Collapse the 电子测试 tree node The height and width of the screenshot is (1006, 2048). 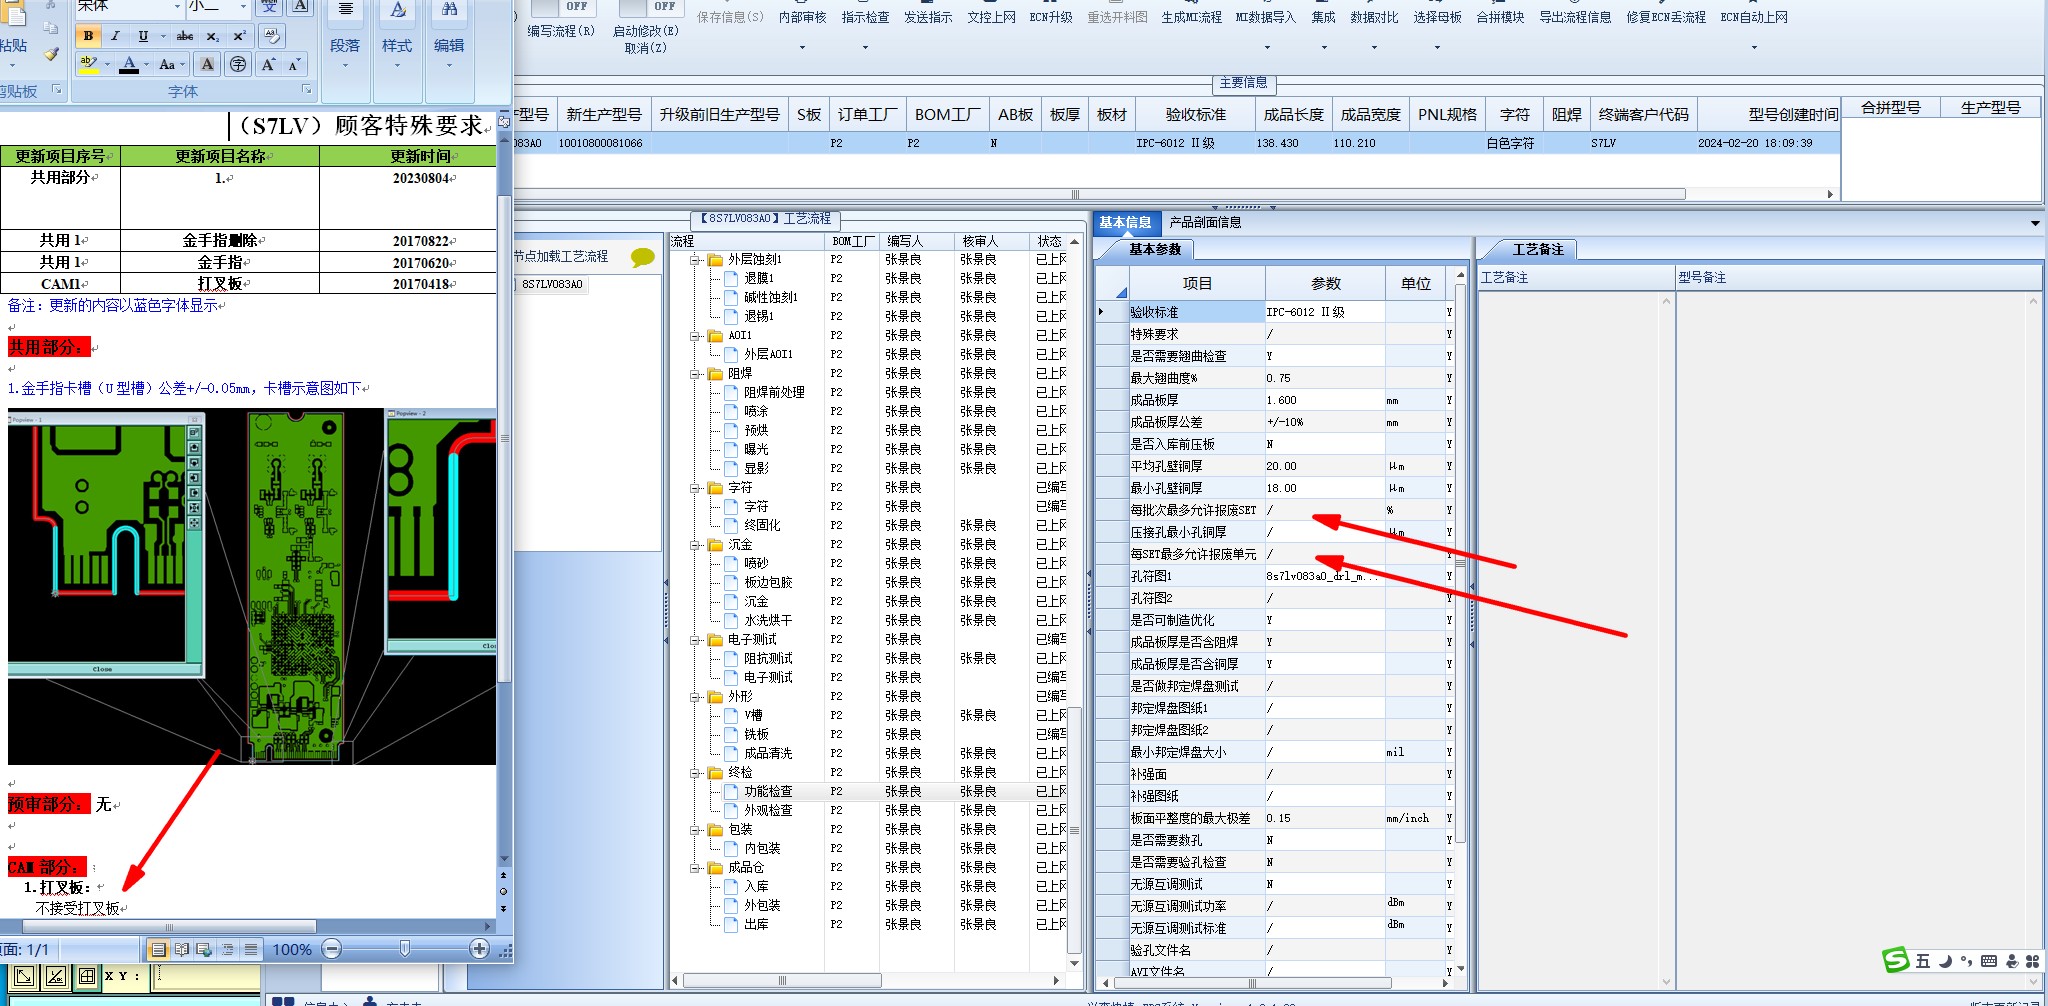[695, 640]
